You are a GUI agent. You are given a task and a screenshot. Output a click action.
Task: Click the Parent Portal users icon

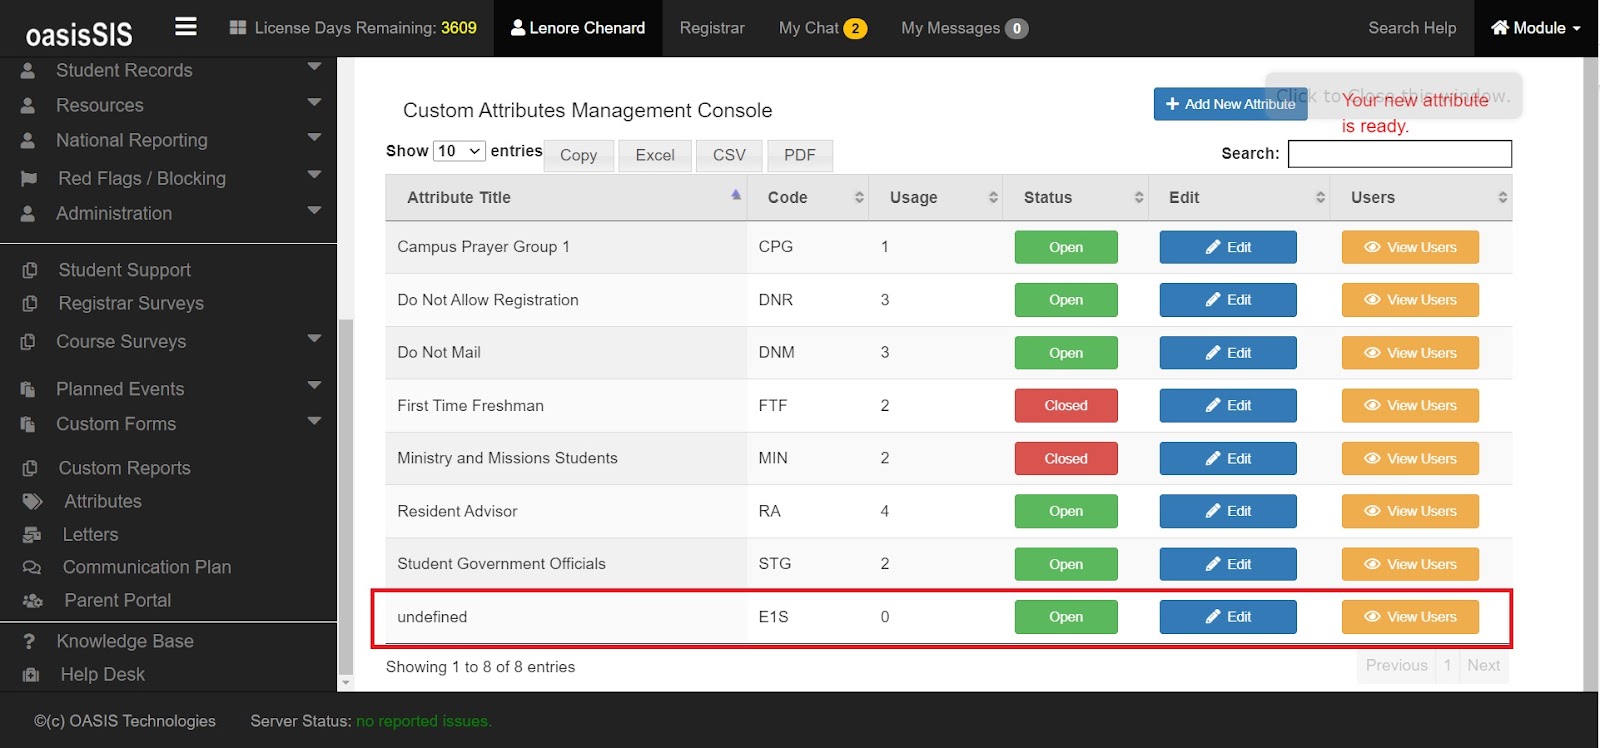coord(33,601)
